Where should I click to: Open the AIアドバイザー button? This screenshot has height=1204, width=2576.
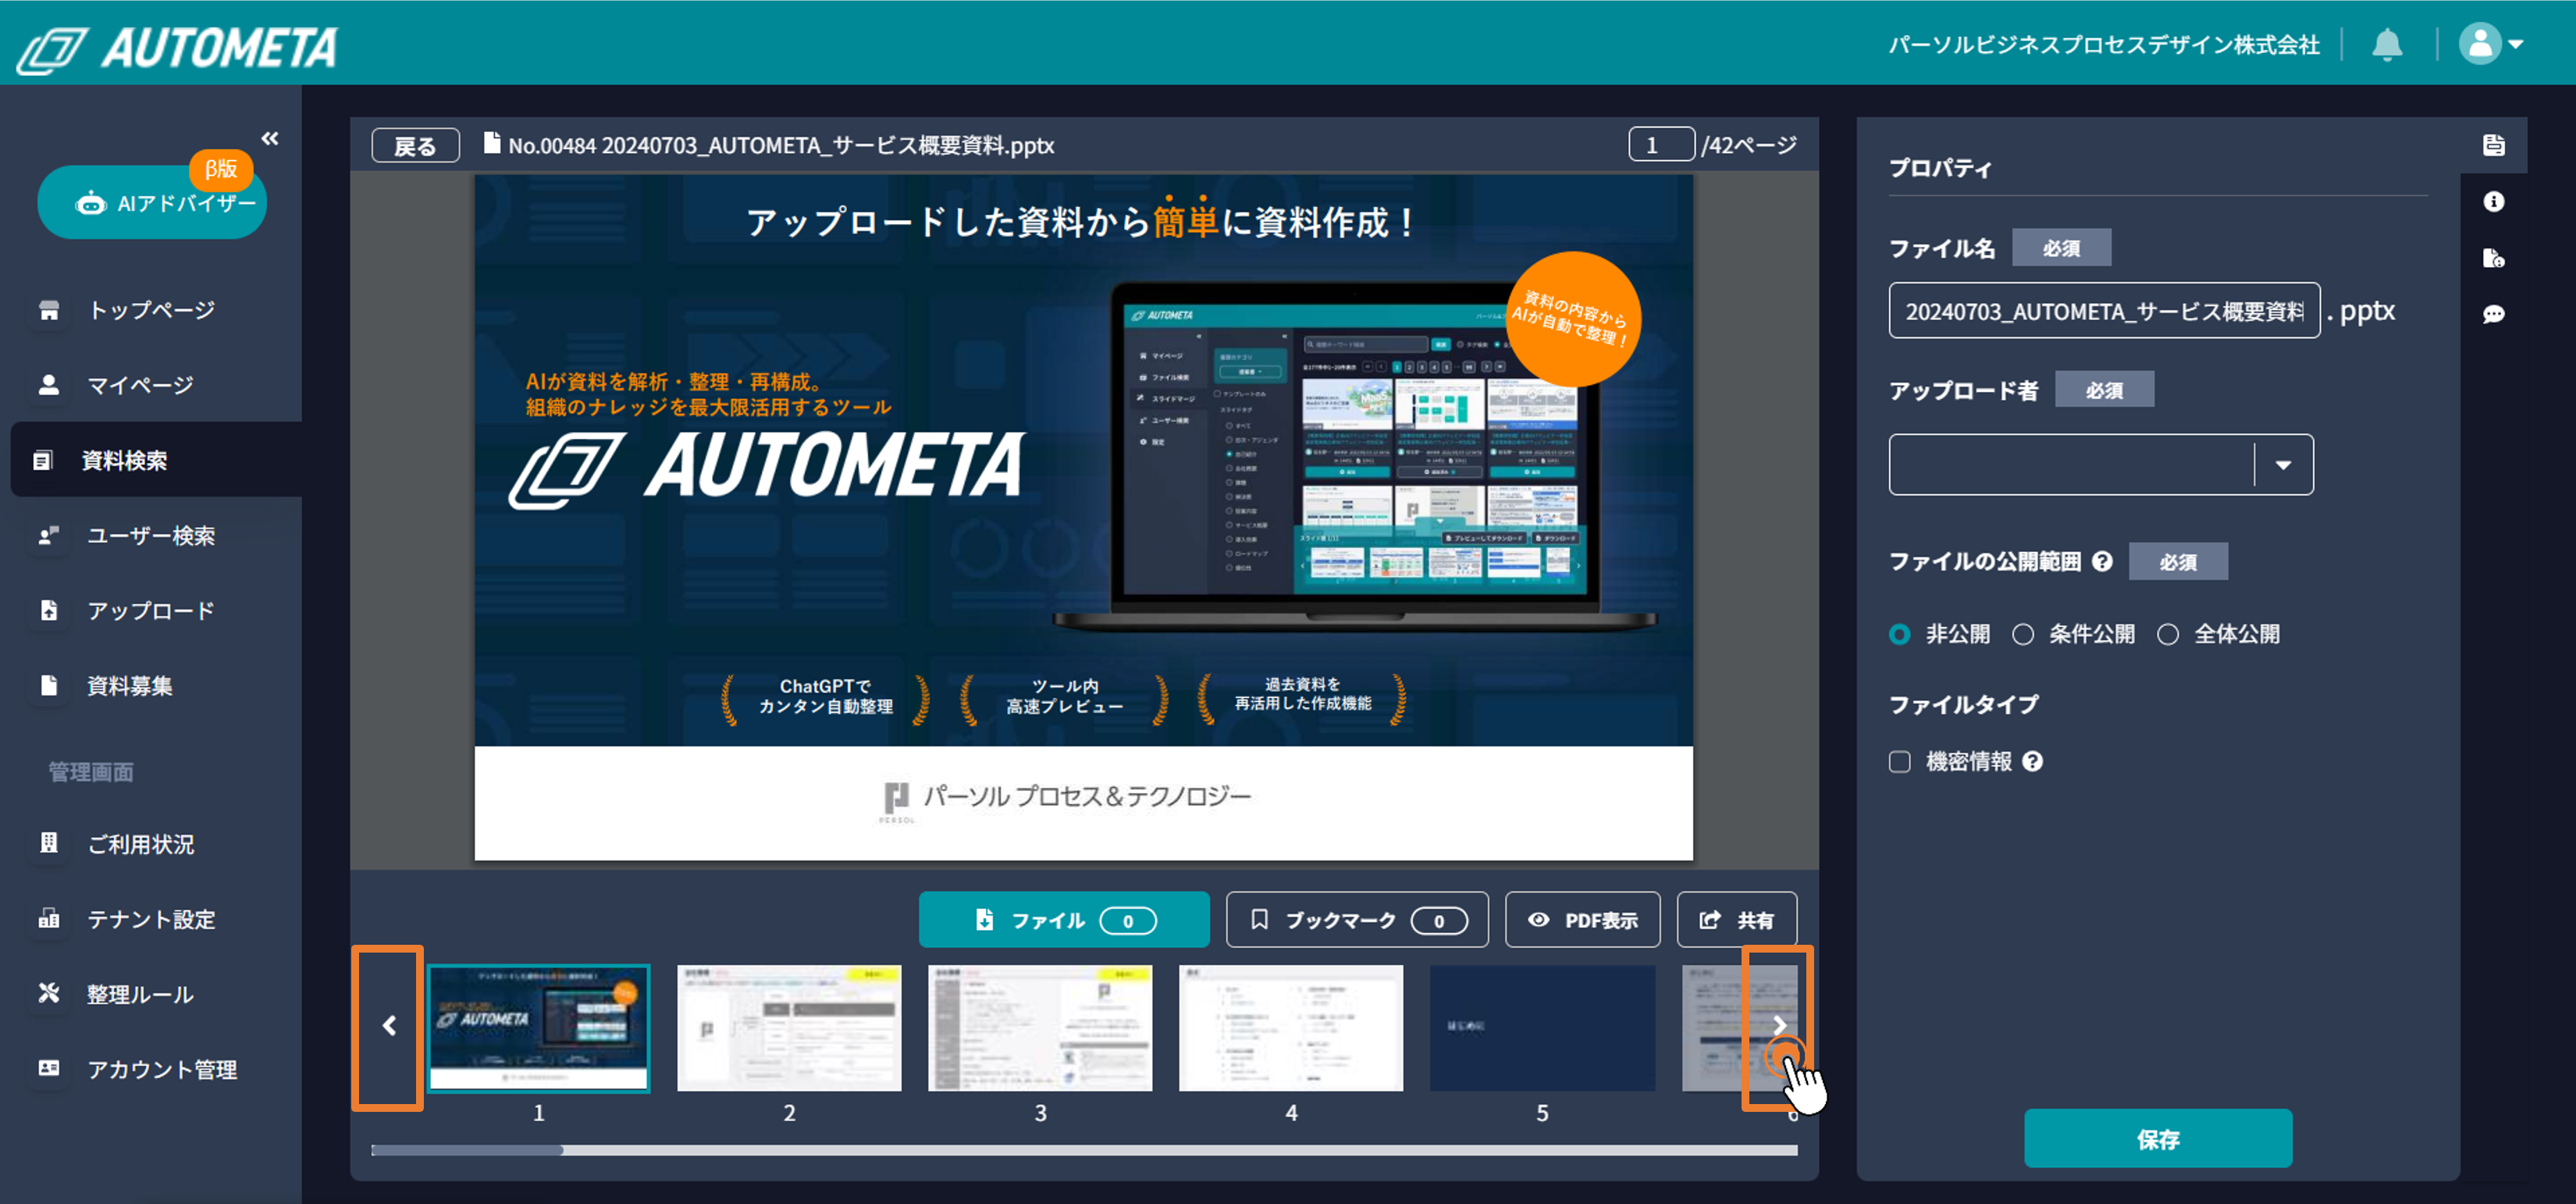point(152,202)
